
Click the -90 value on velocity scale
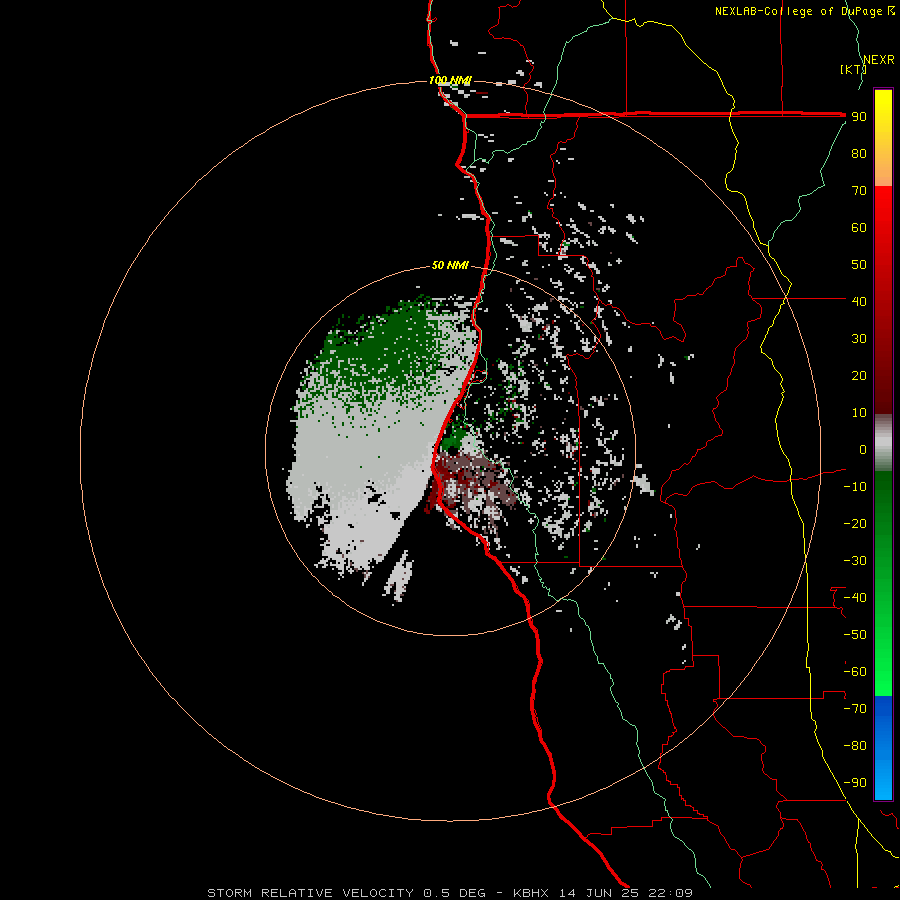point(855,783)
